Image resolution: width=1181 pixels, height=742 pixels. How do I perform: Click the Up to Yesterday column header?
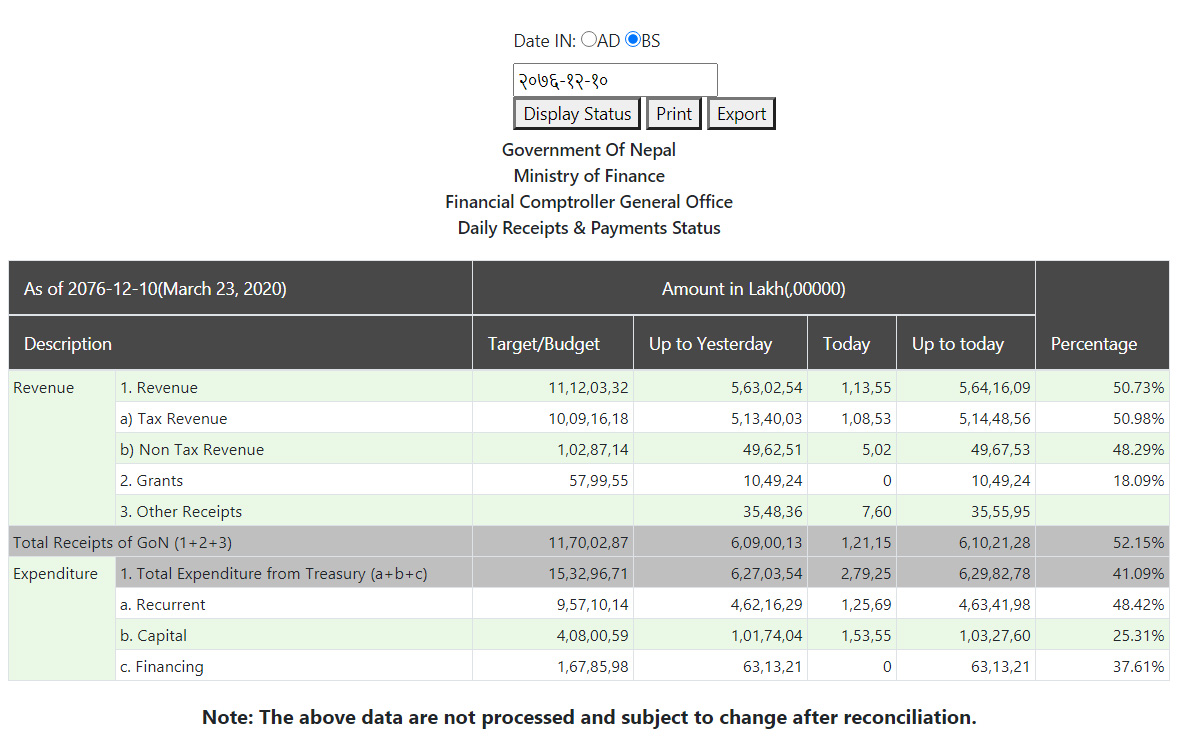(x=710, y=344)
